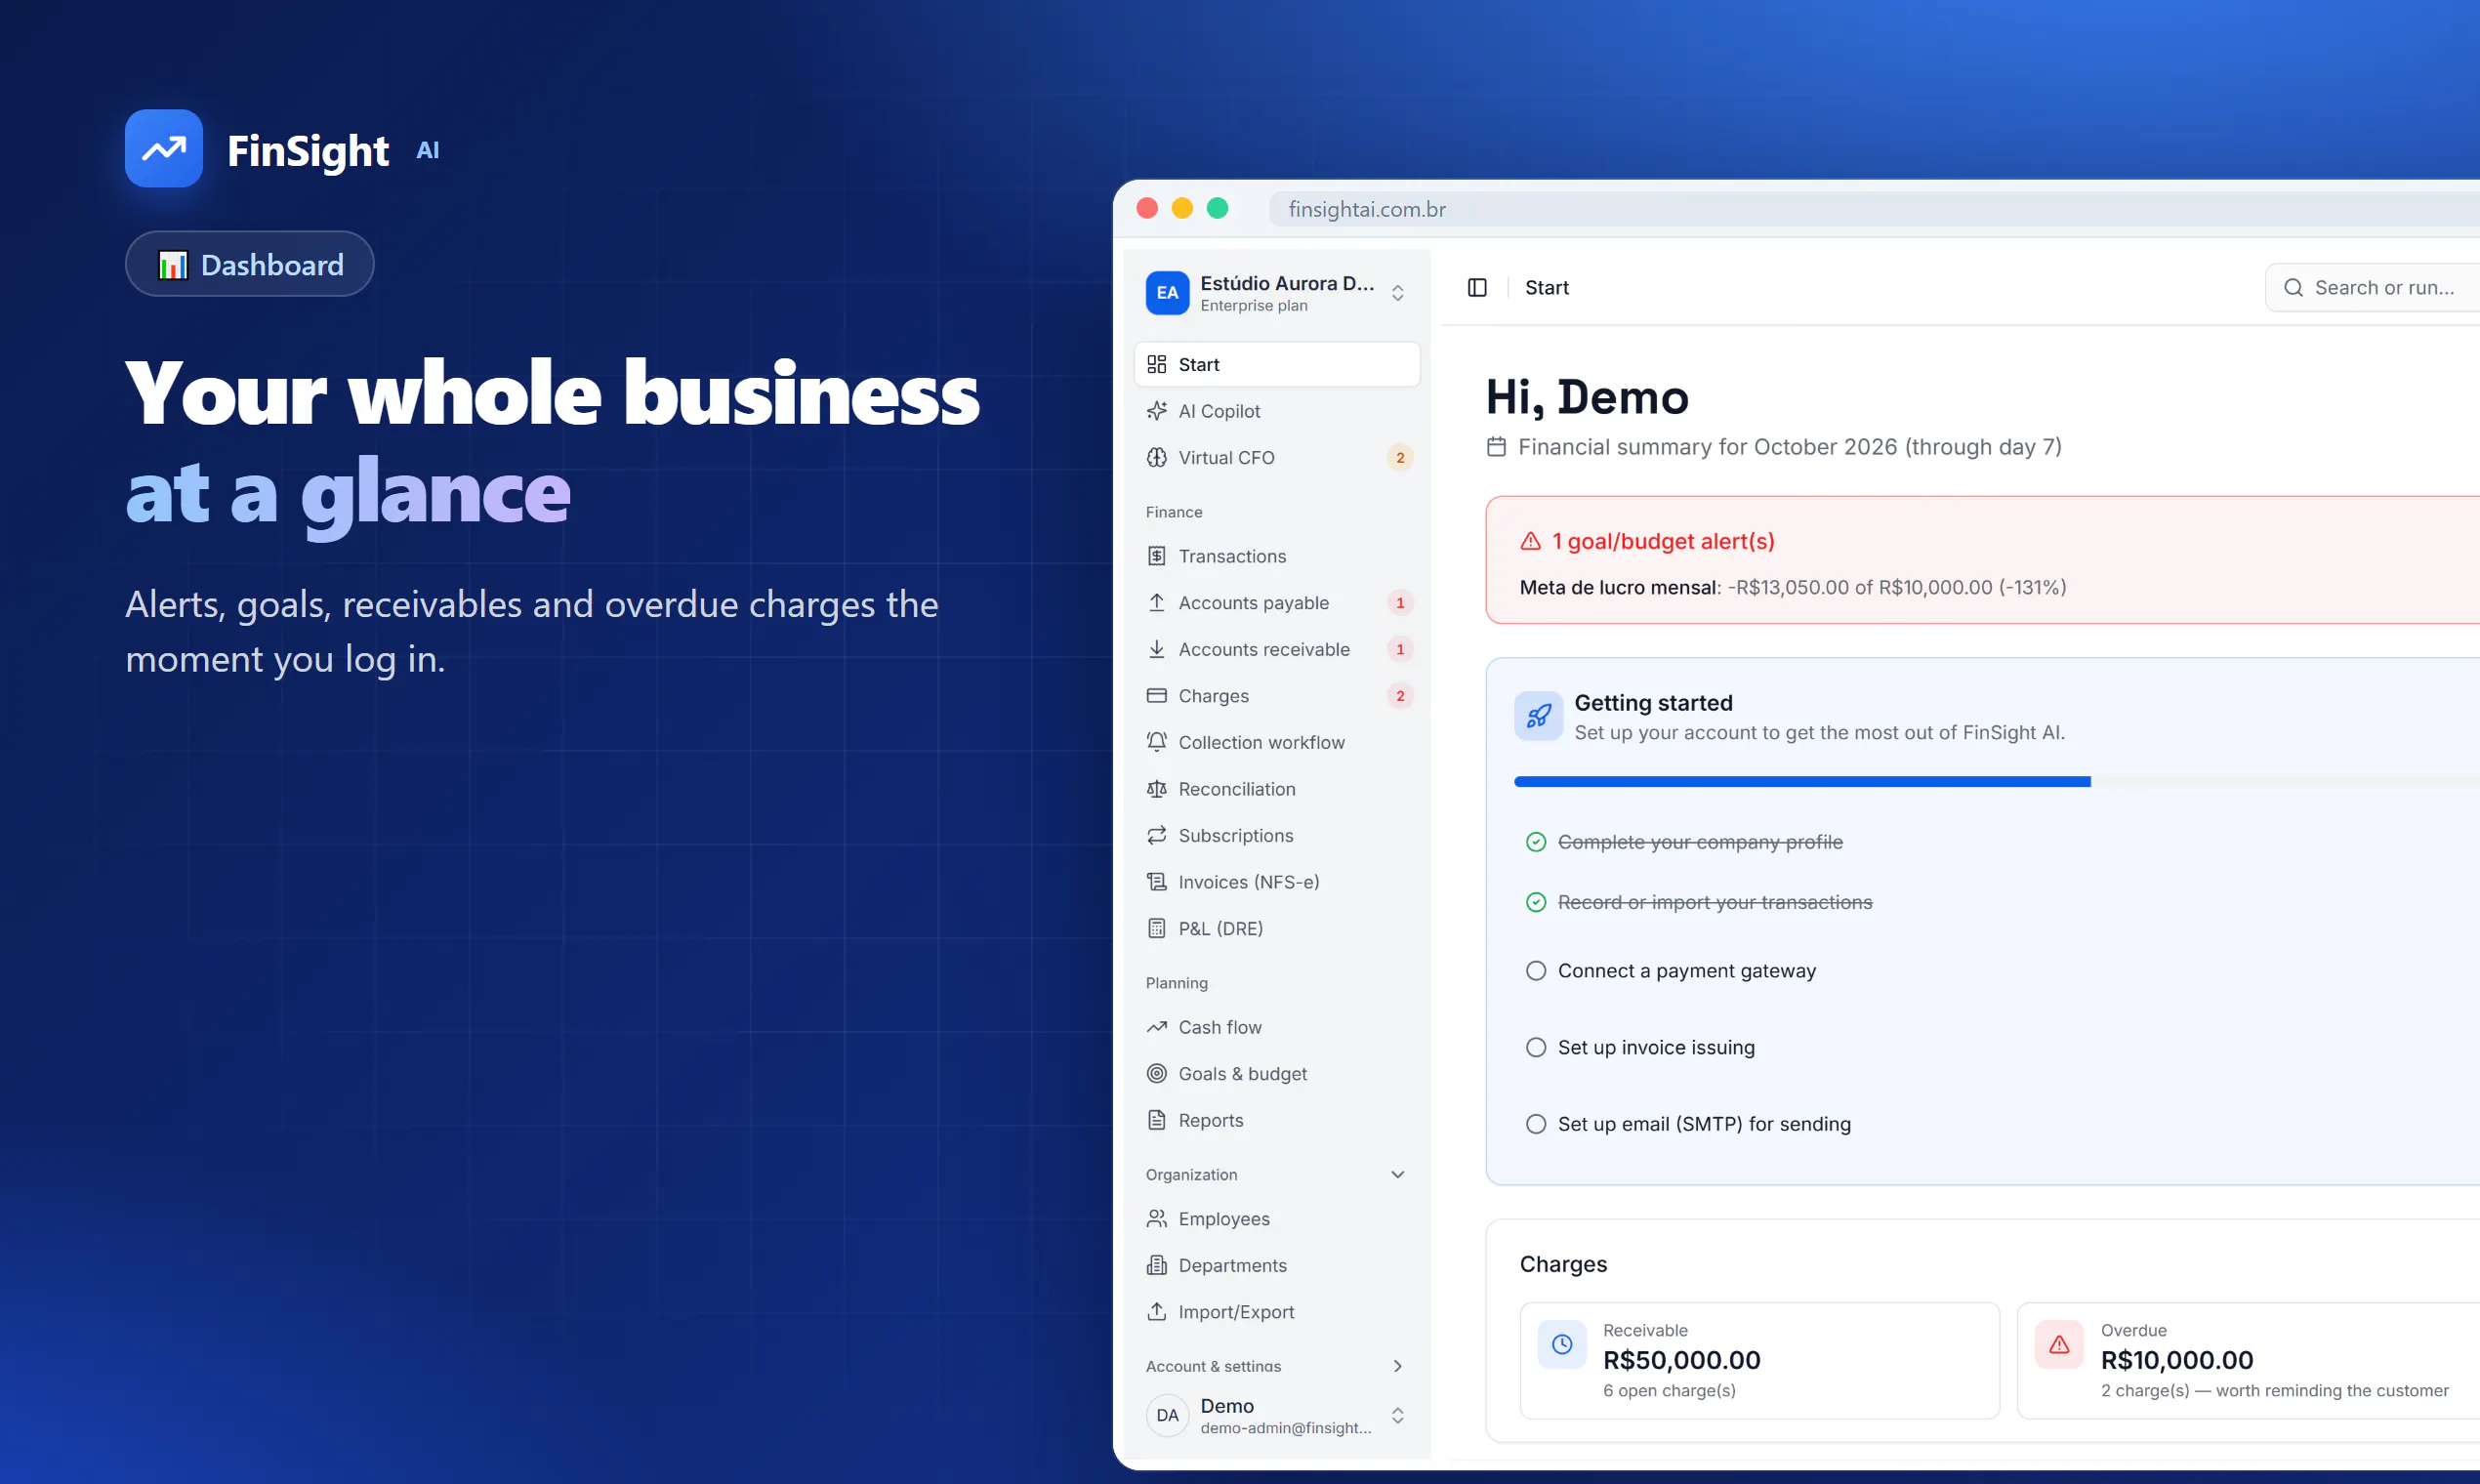The width and height of the screenshot is (2480, 1484).
Task: Click the Receivable clock icon in Charges
Action: 1562,1345
